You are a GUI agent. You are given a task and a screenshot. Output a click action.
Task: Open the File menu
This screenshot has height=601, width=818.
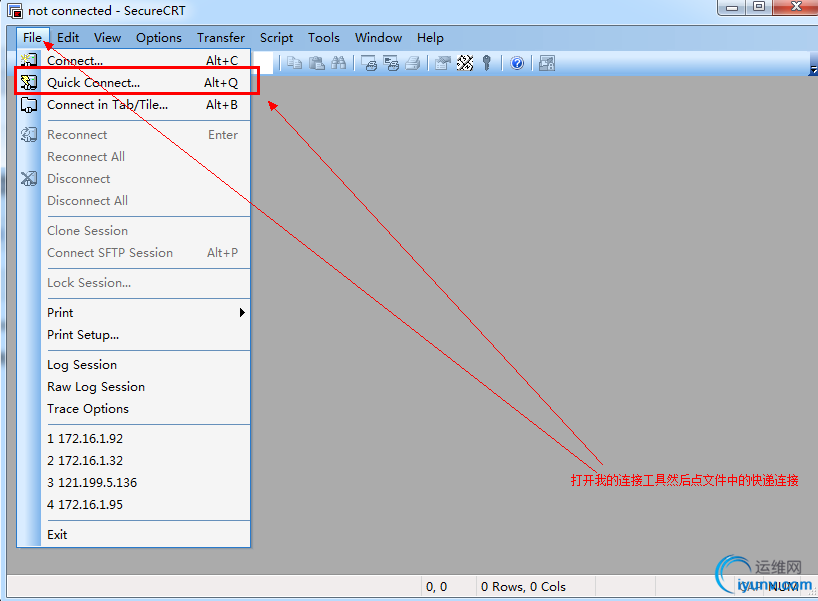point(32,38)
